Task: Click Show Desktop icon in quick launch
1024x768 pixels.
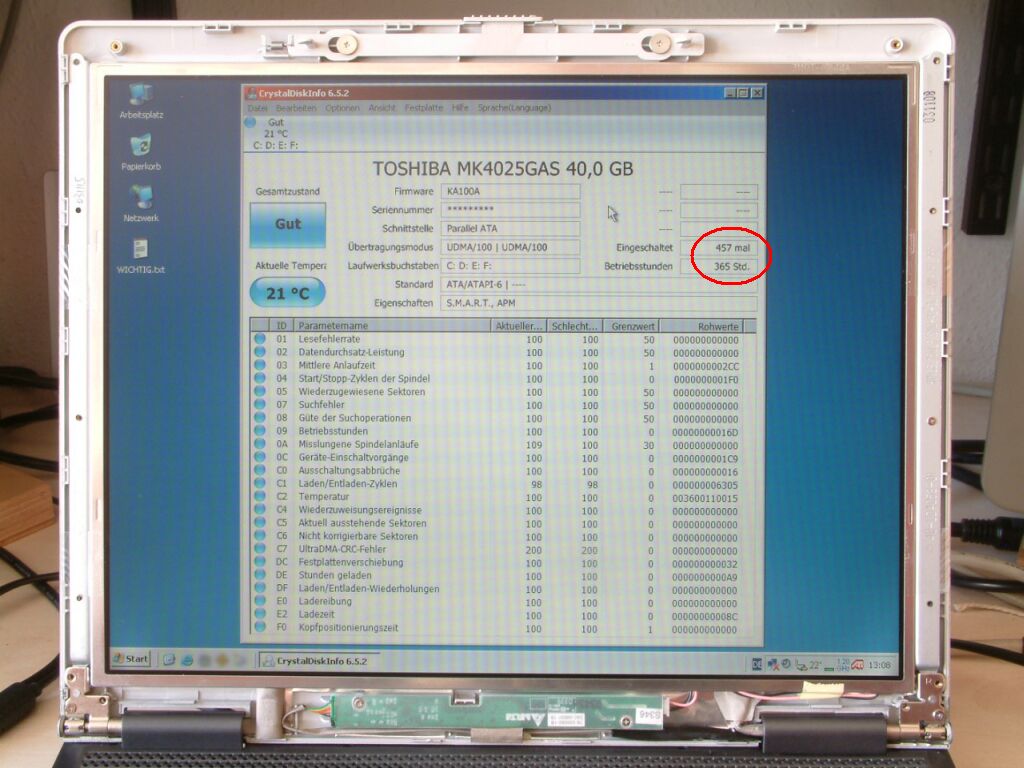Action: tap(168, 660)
